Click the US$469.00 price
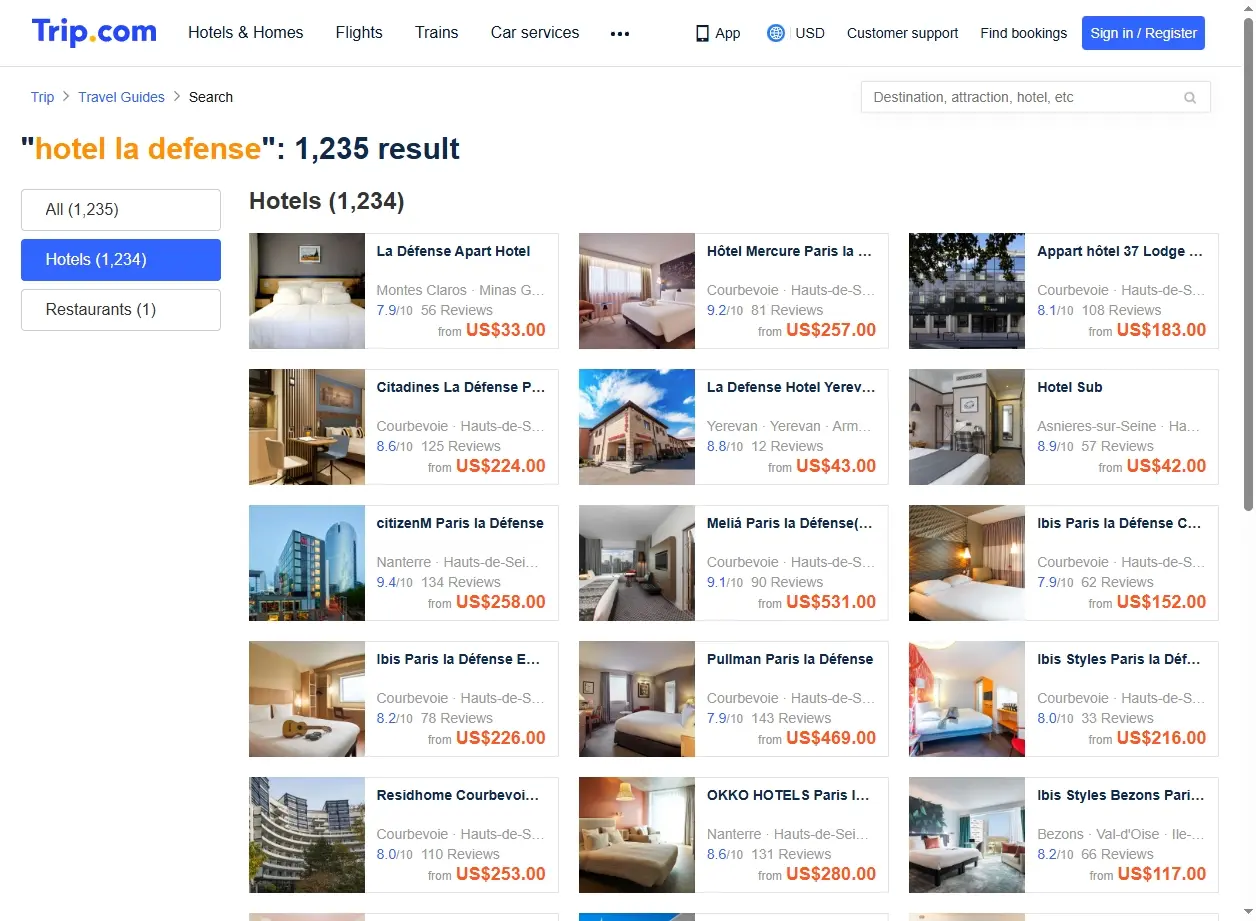 pos(830,738)
